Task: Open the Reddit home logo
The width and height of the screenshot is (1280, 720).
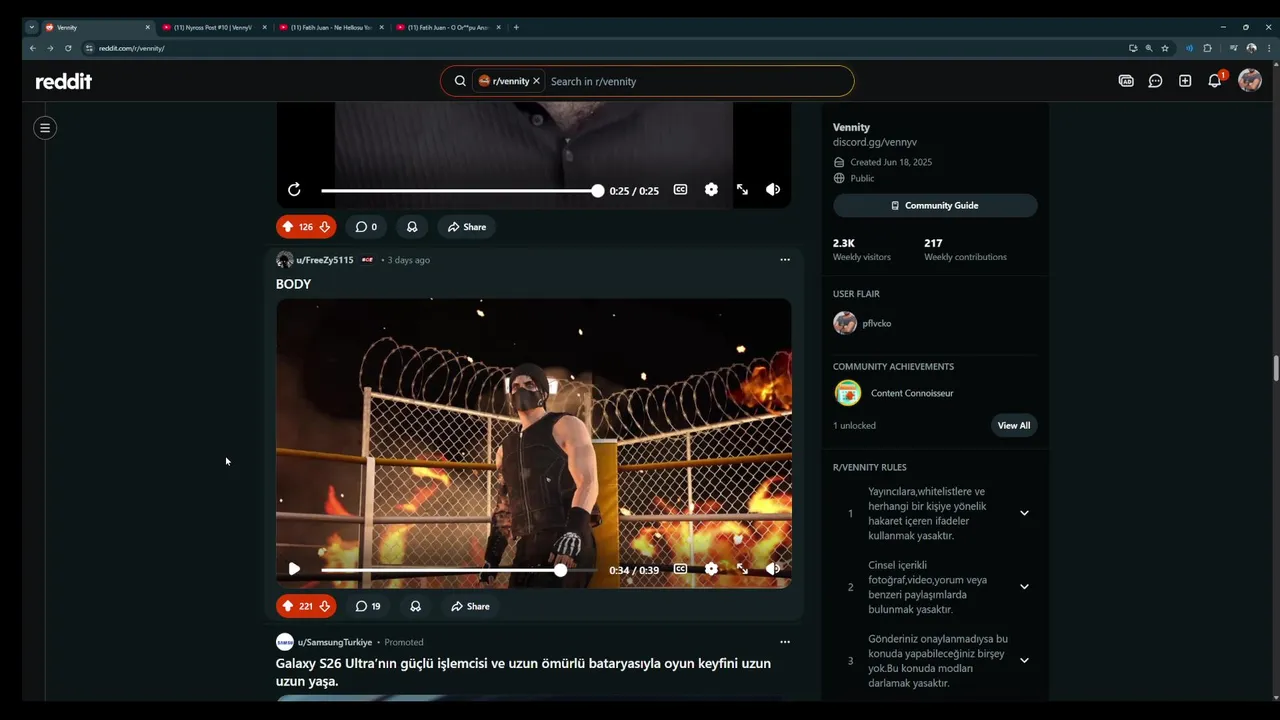Action: (x=63, y=81)
